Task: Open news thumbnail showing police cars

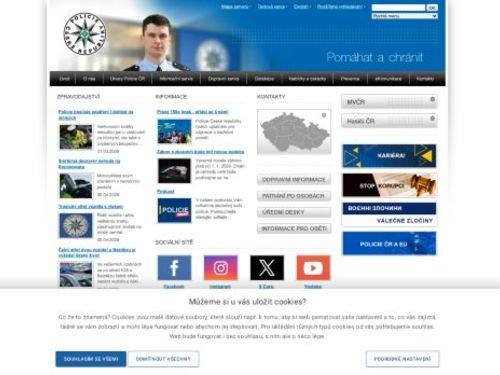Action: coord(76,275)
